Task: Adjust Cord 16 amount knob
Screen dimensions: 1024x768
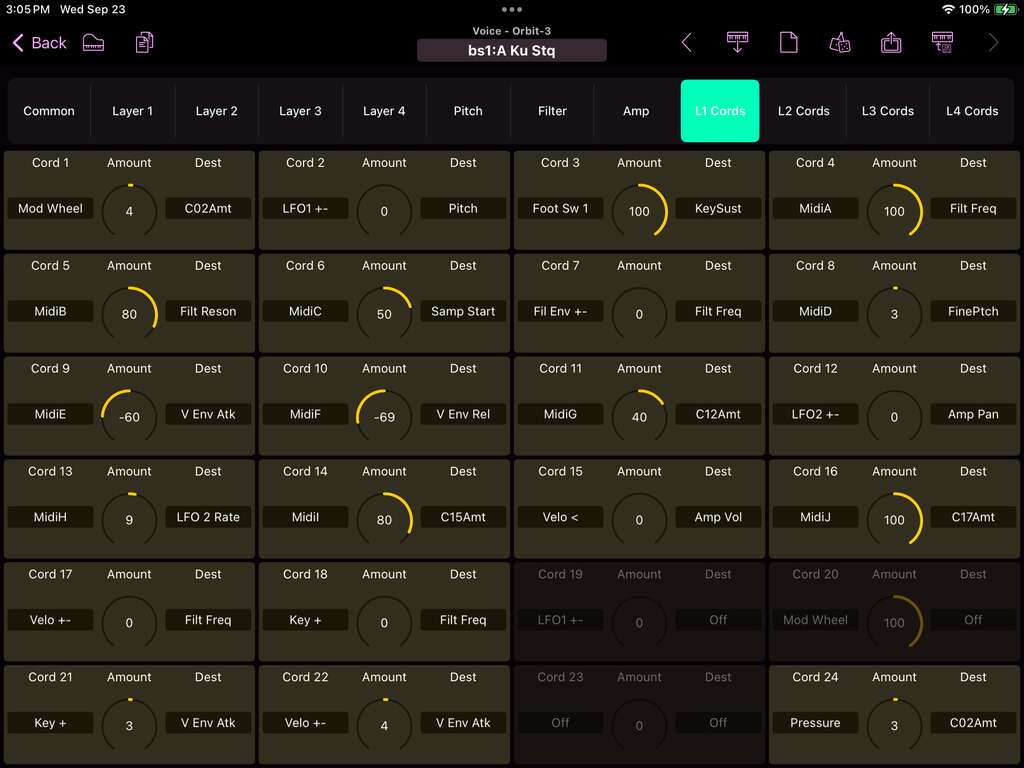Action: pos(894,520)
